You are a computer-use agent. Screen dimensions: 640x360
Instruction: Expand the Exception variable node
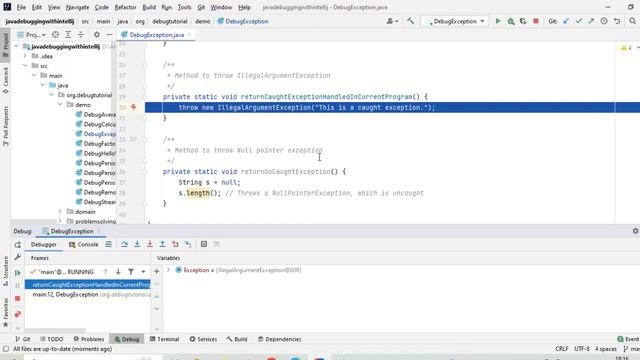tap(168, 270)
